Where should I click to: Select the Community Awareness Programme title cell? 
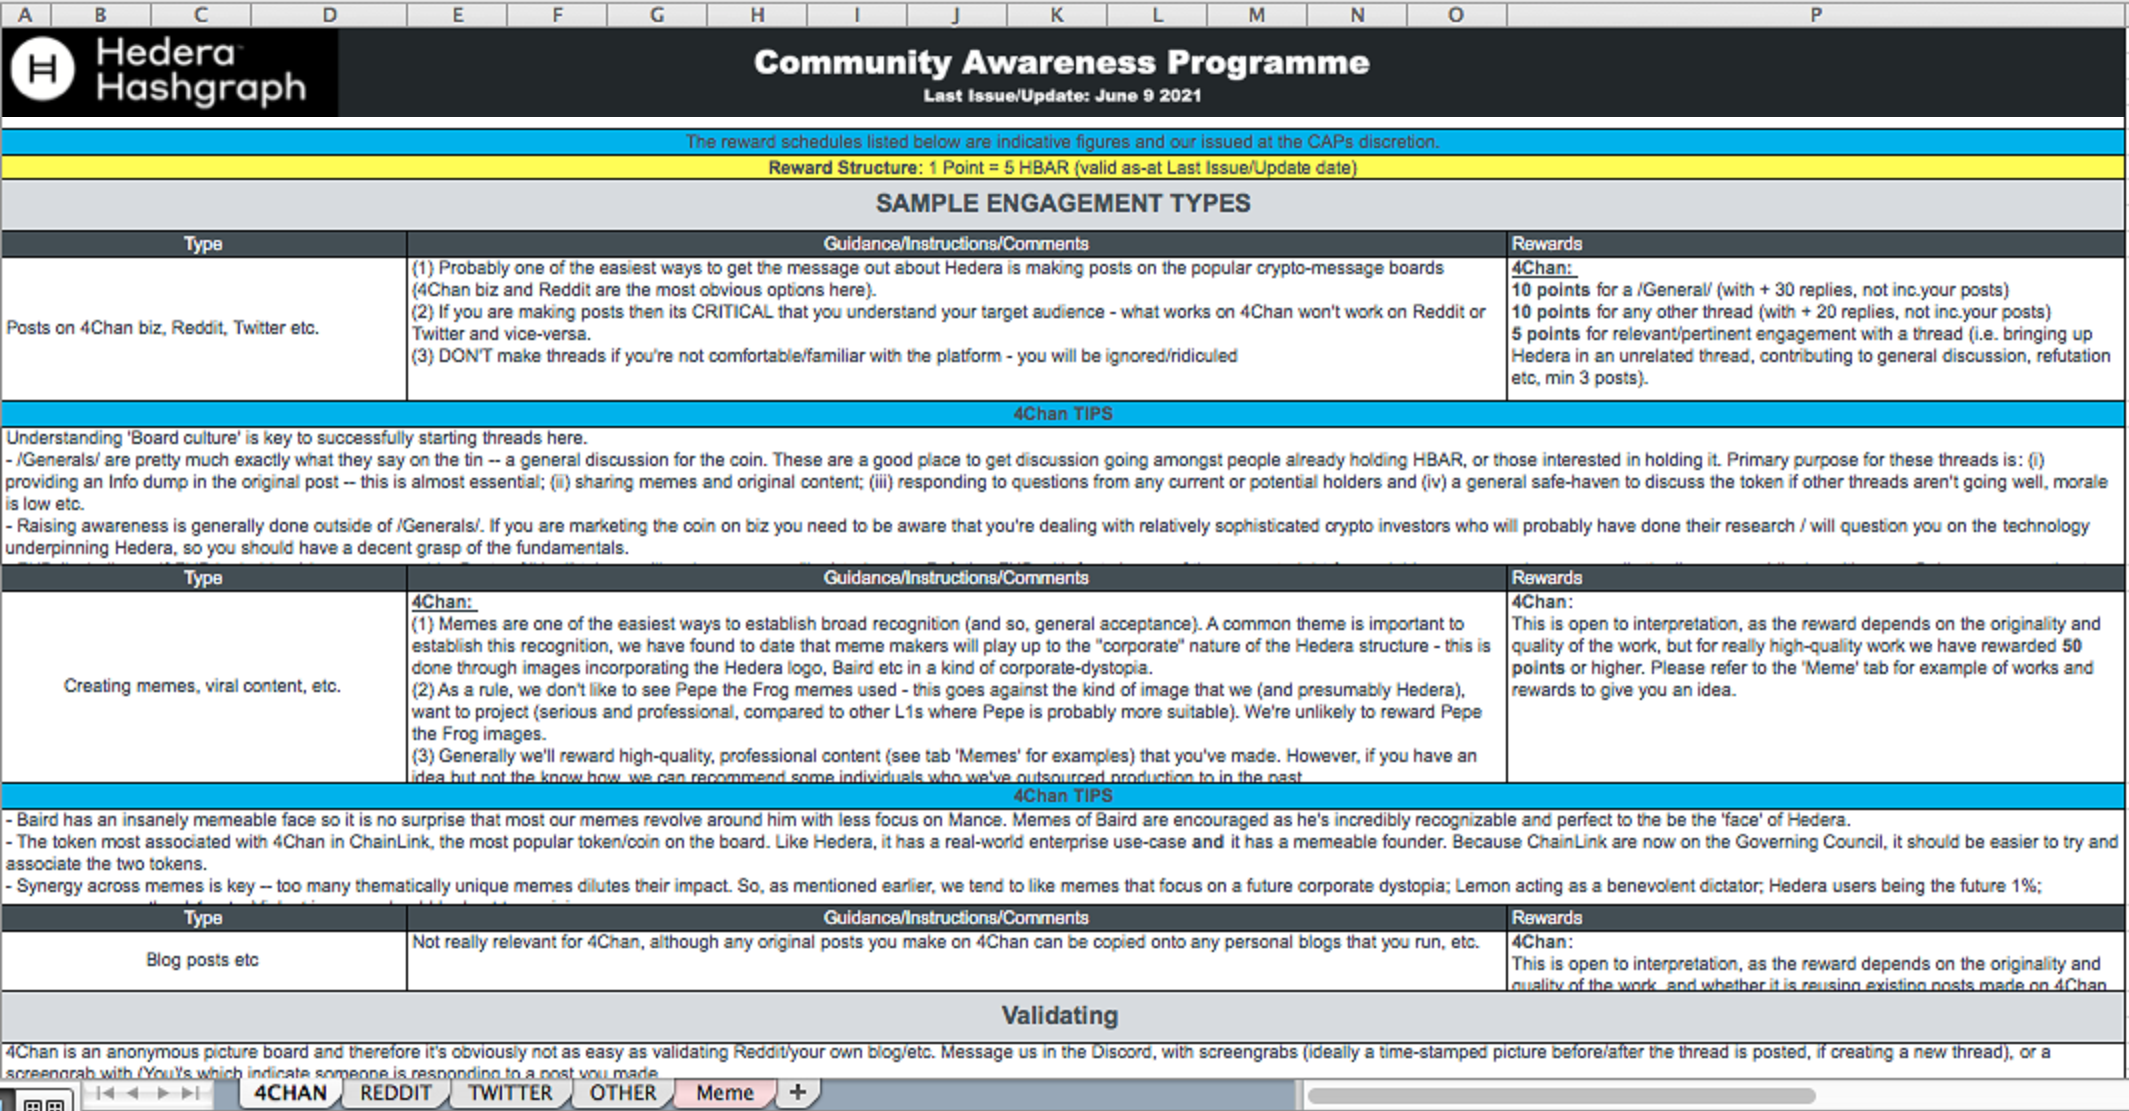(1061, 63)
